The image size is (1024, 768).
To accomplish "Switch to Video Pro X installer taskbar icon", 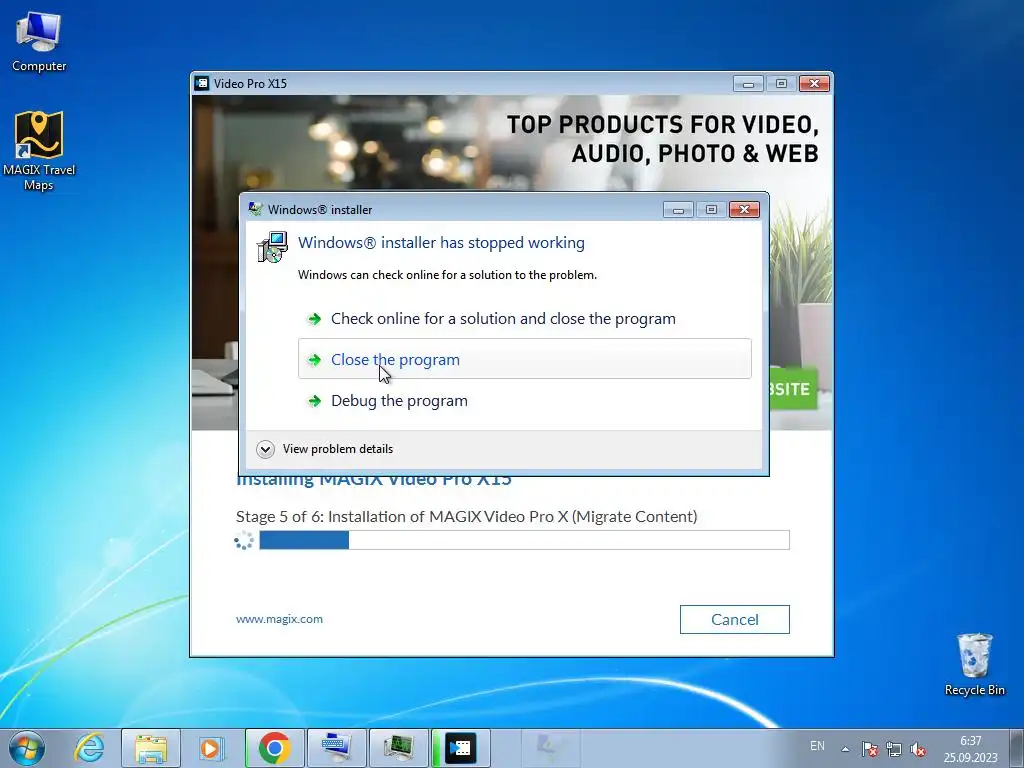I will click(x=460, y=748).
